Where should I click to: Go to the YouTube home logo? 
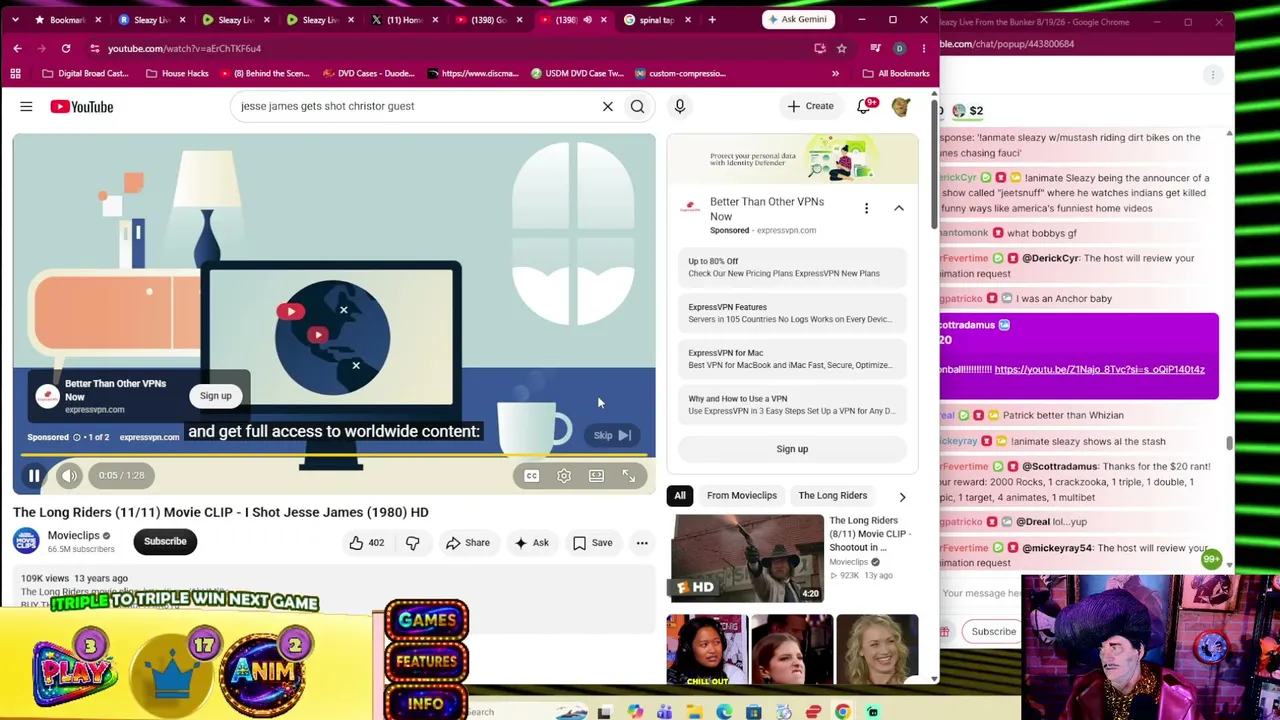click(82, 106)
